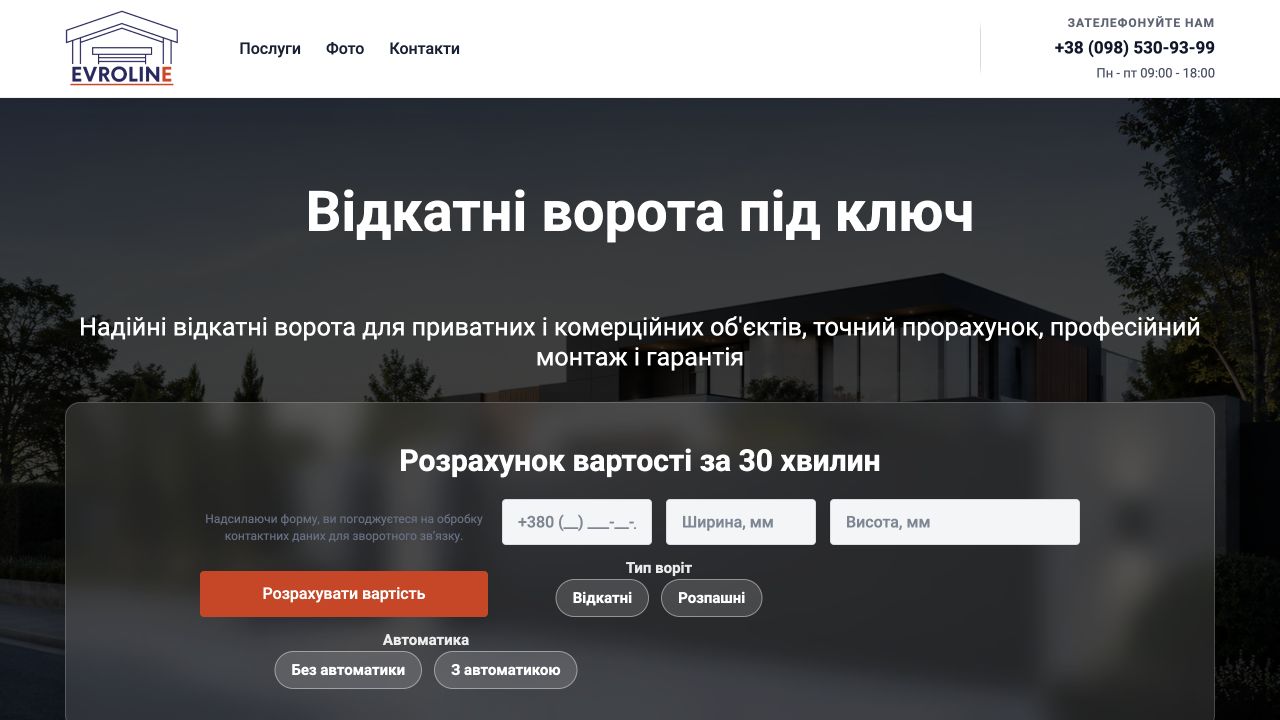Focus the +380 phone number field
This screenshot has height=720, width=1280.
pos(577,522)
